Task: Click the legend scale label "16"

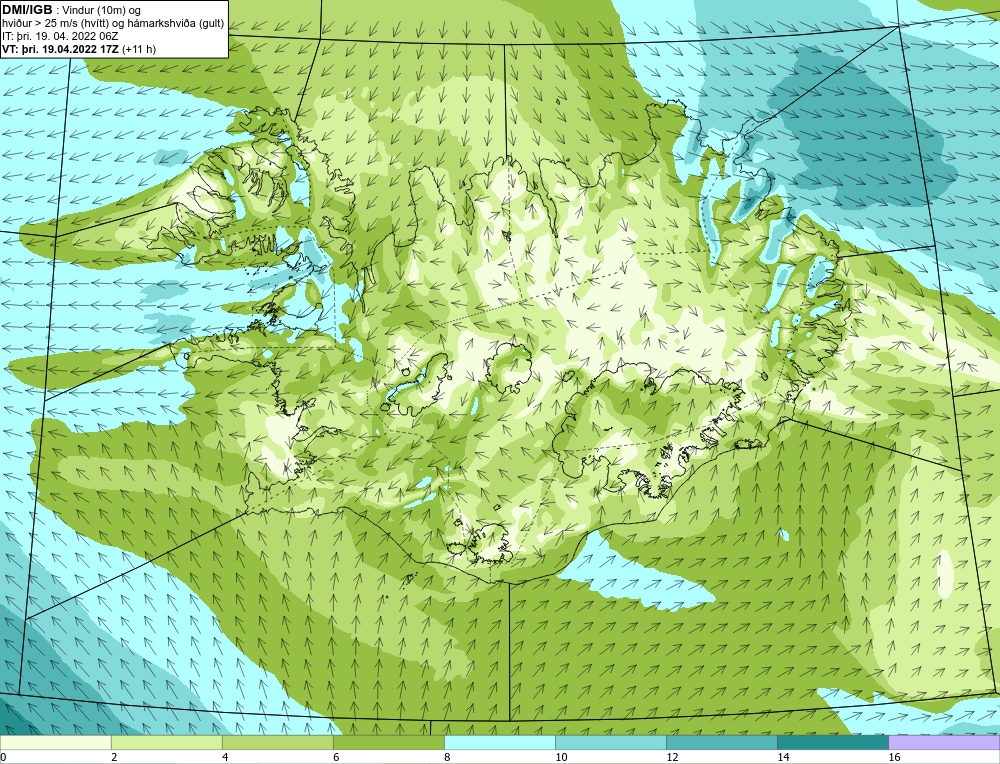Action: [894, 757]
